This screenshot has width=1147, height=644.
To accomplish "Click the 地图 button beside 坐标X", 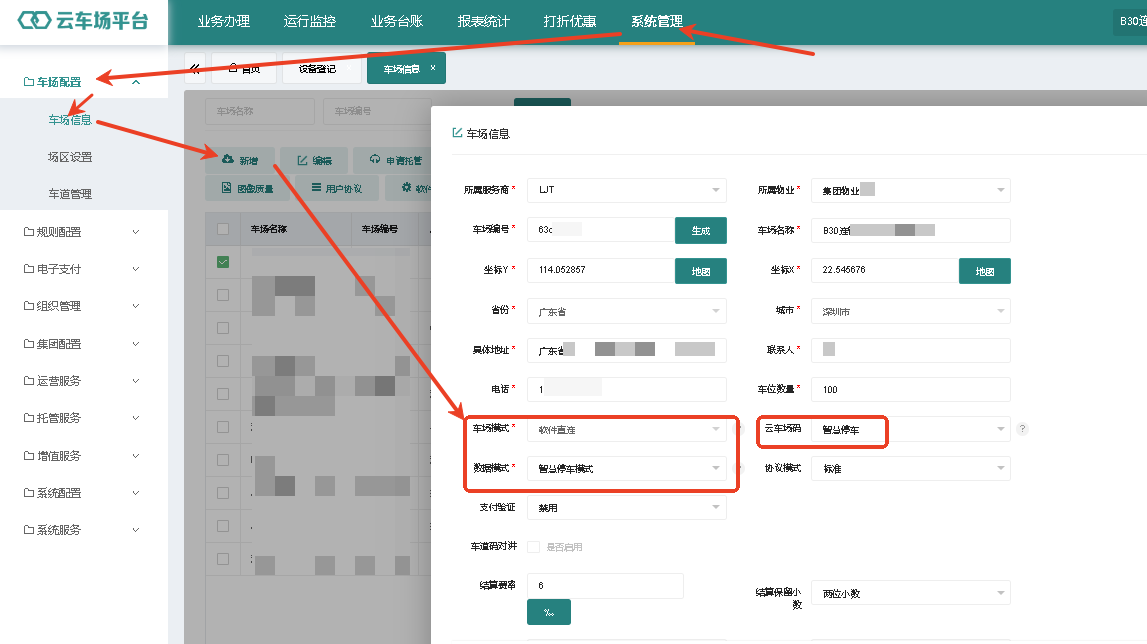I will (x=985, y=271).
